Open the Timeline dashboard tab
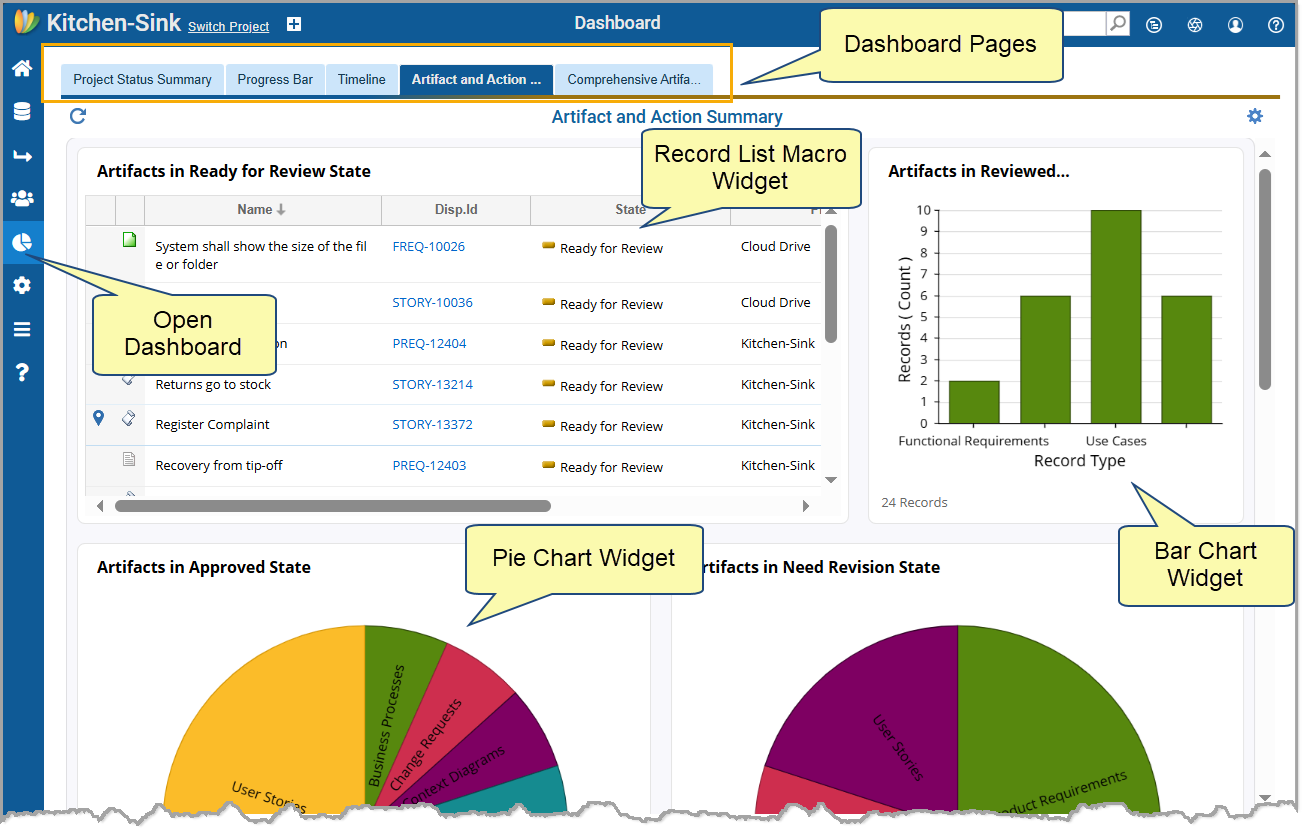Viewport: 1304px width, 838px height. coord(361,80)
